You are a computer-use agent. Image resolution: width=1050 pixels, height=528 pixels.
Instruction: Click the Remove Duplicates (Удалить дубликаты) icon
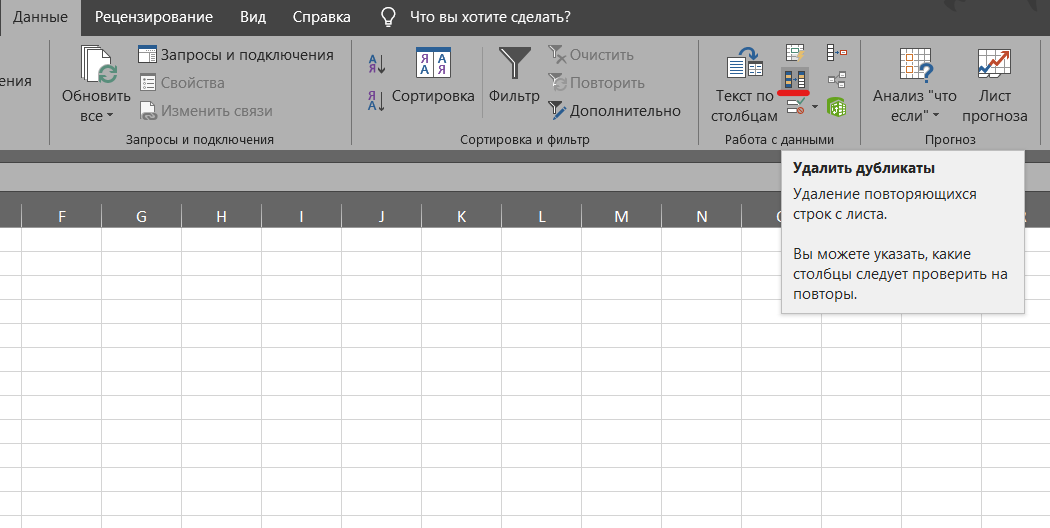(795, 80)
